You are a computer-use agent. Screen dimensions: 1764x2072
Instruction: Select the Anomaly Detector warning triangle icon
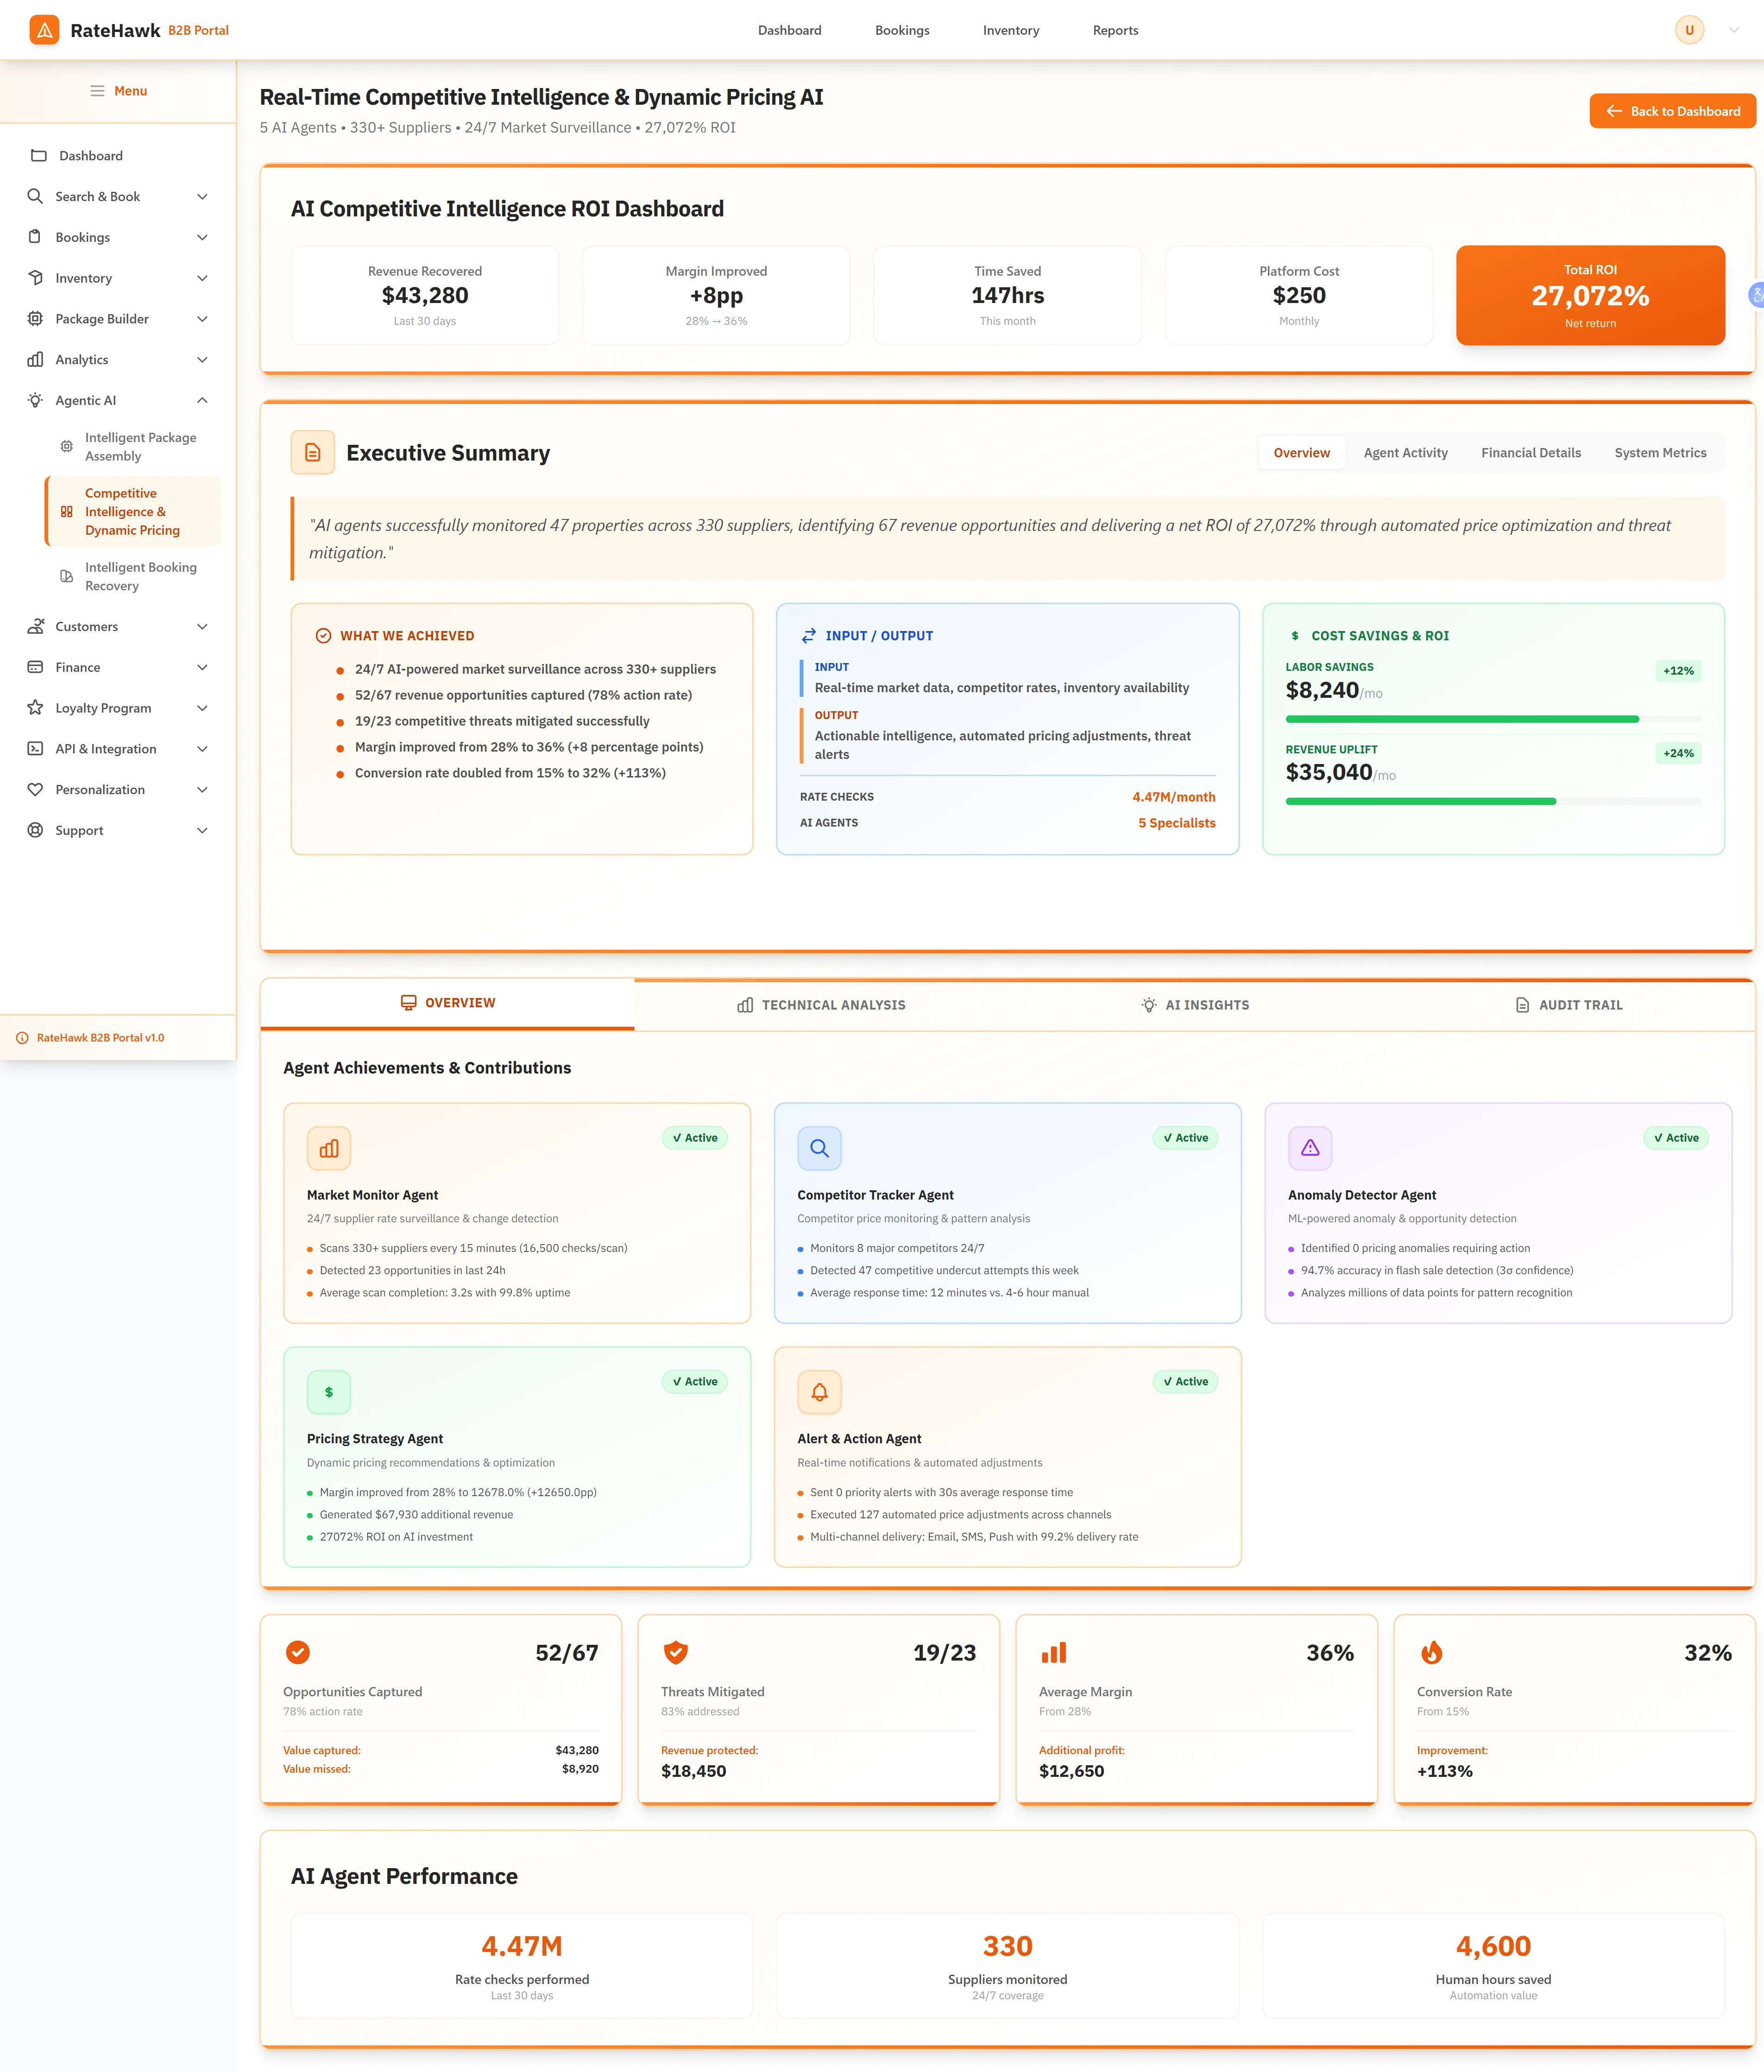(1310, 1148)
